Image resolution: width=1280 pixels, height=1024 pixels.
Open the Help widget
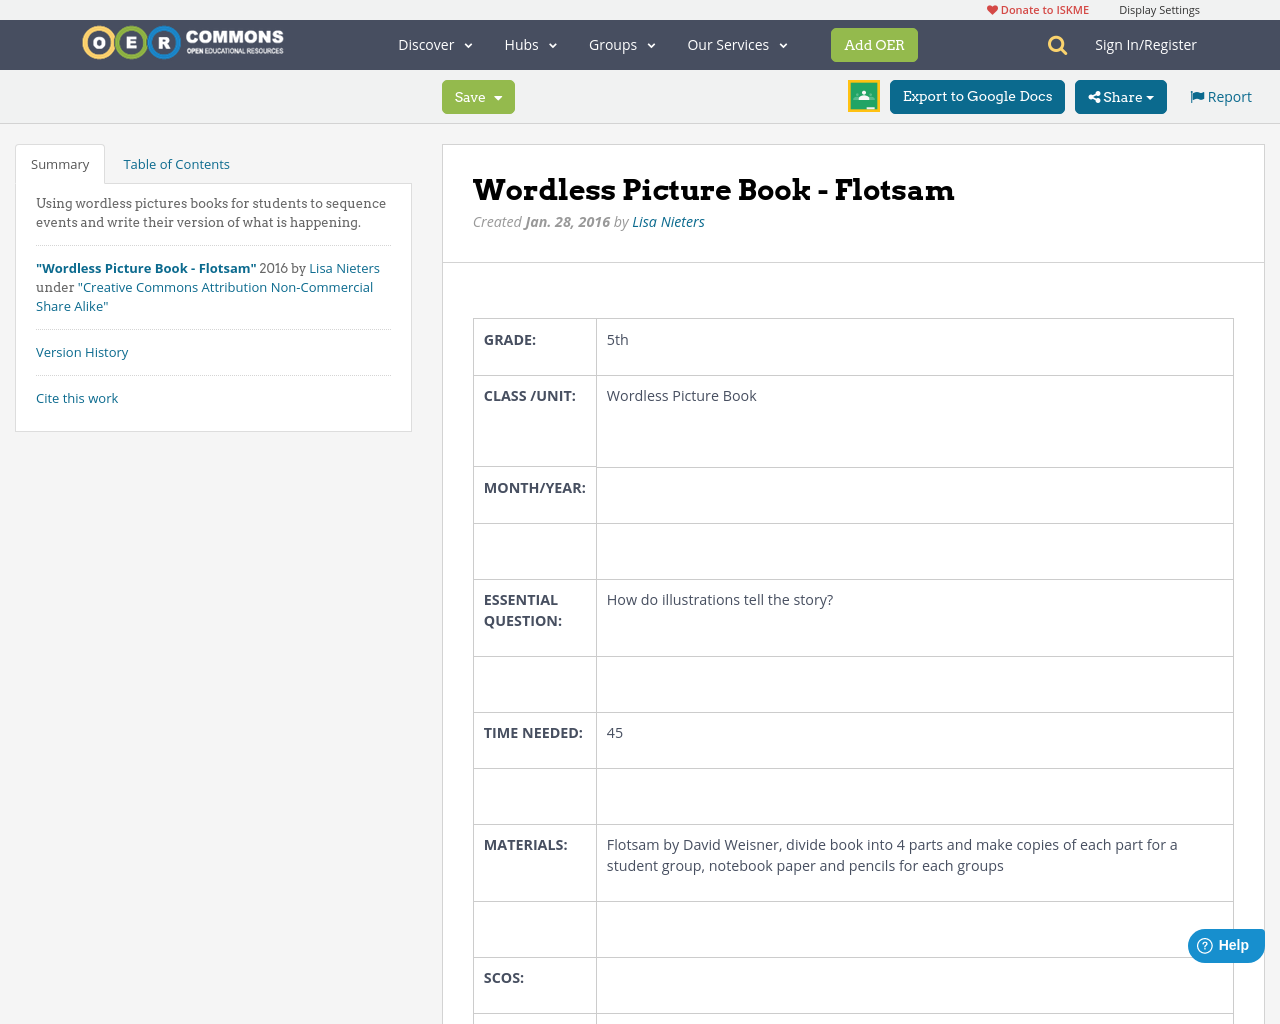[x=1225, y=945]
